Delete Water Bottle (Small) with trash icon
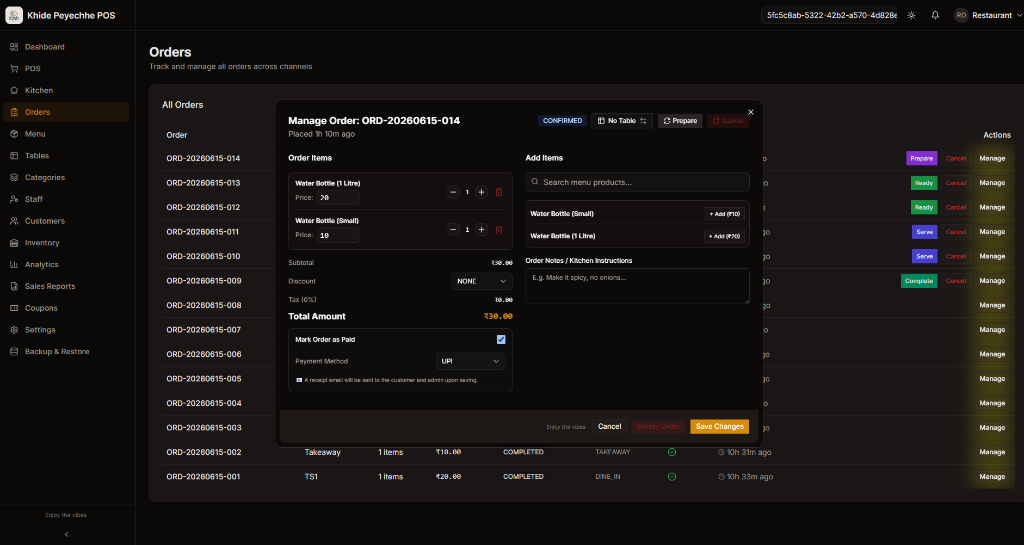The image size is (1024, 545). pos(499,230)
